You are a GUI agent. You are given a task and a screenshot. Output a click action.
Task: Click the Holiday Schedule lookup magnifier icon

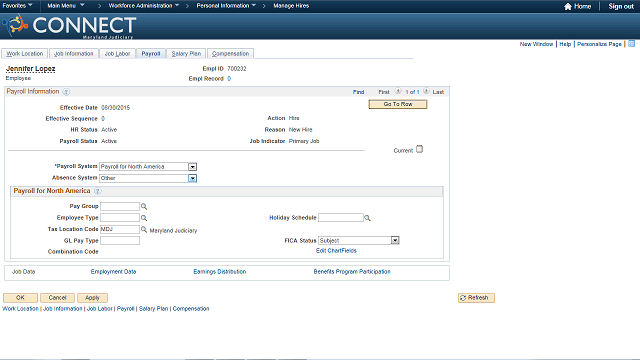tap(367, 218)
